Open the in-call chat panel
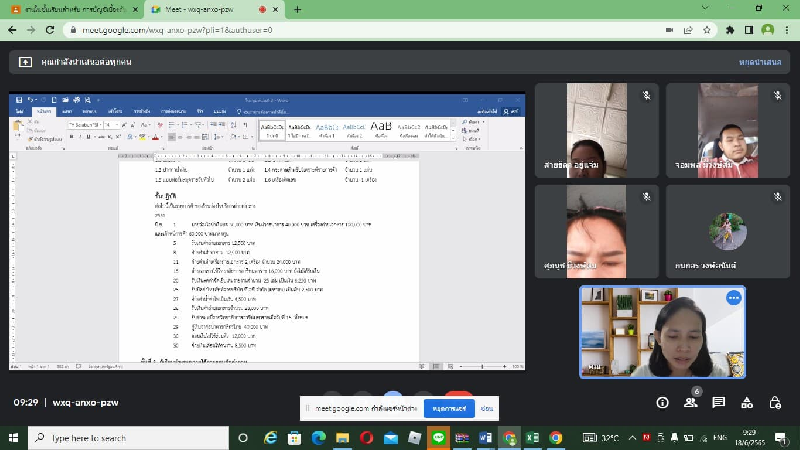This screenshot has height=450, width=800. (x=718, y=403)
